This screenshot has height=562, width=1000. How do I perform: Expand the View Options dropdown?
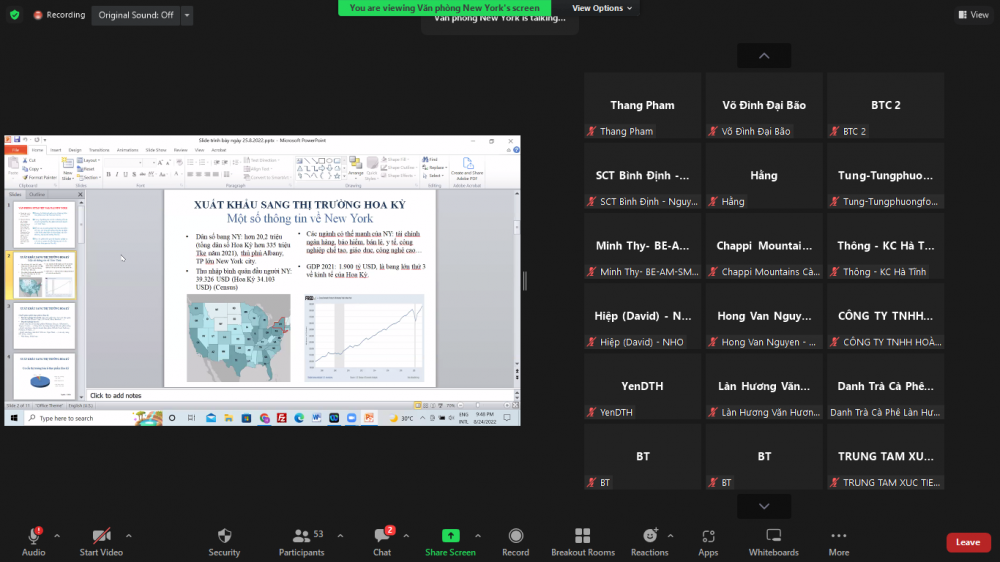coord(602,8)
